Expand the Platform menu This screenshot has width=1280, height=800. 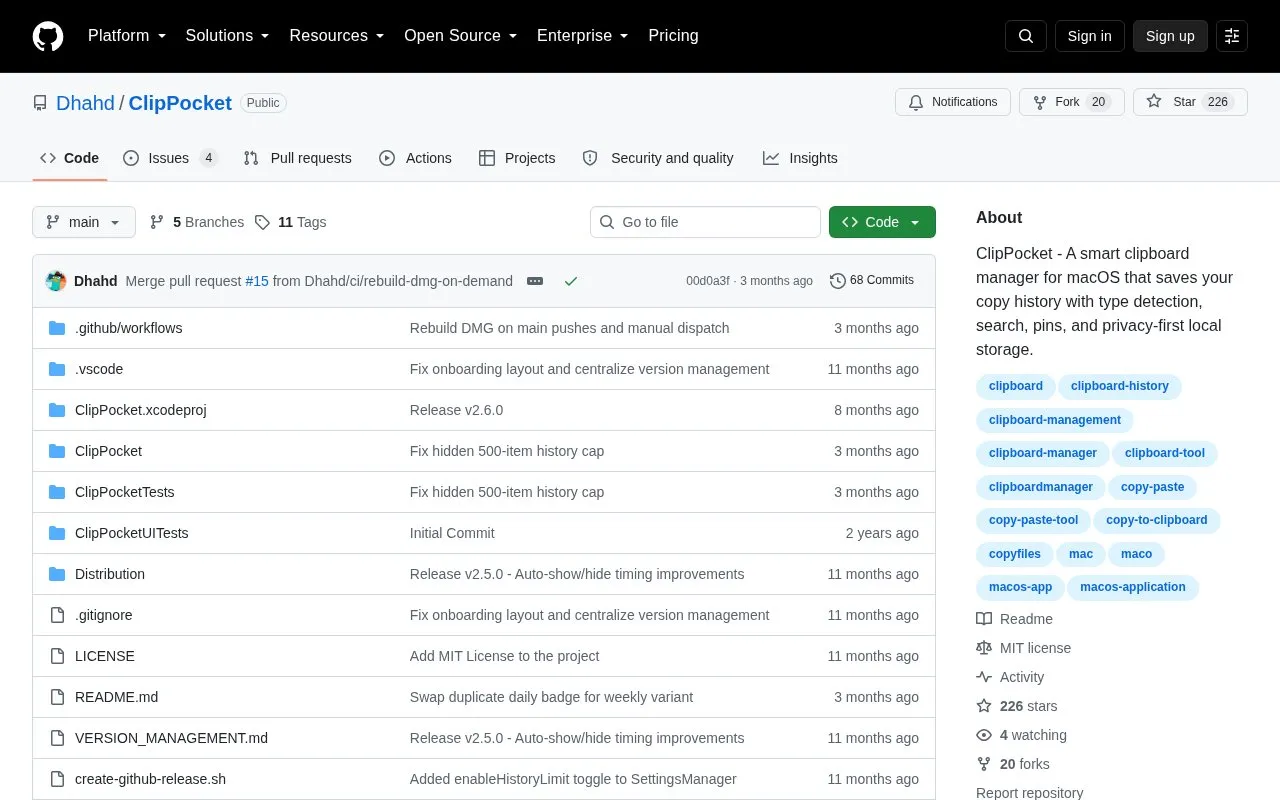point(127,36)
